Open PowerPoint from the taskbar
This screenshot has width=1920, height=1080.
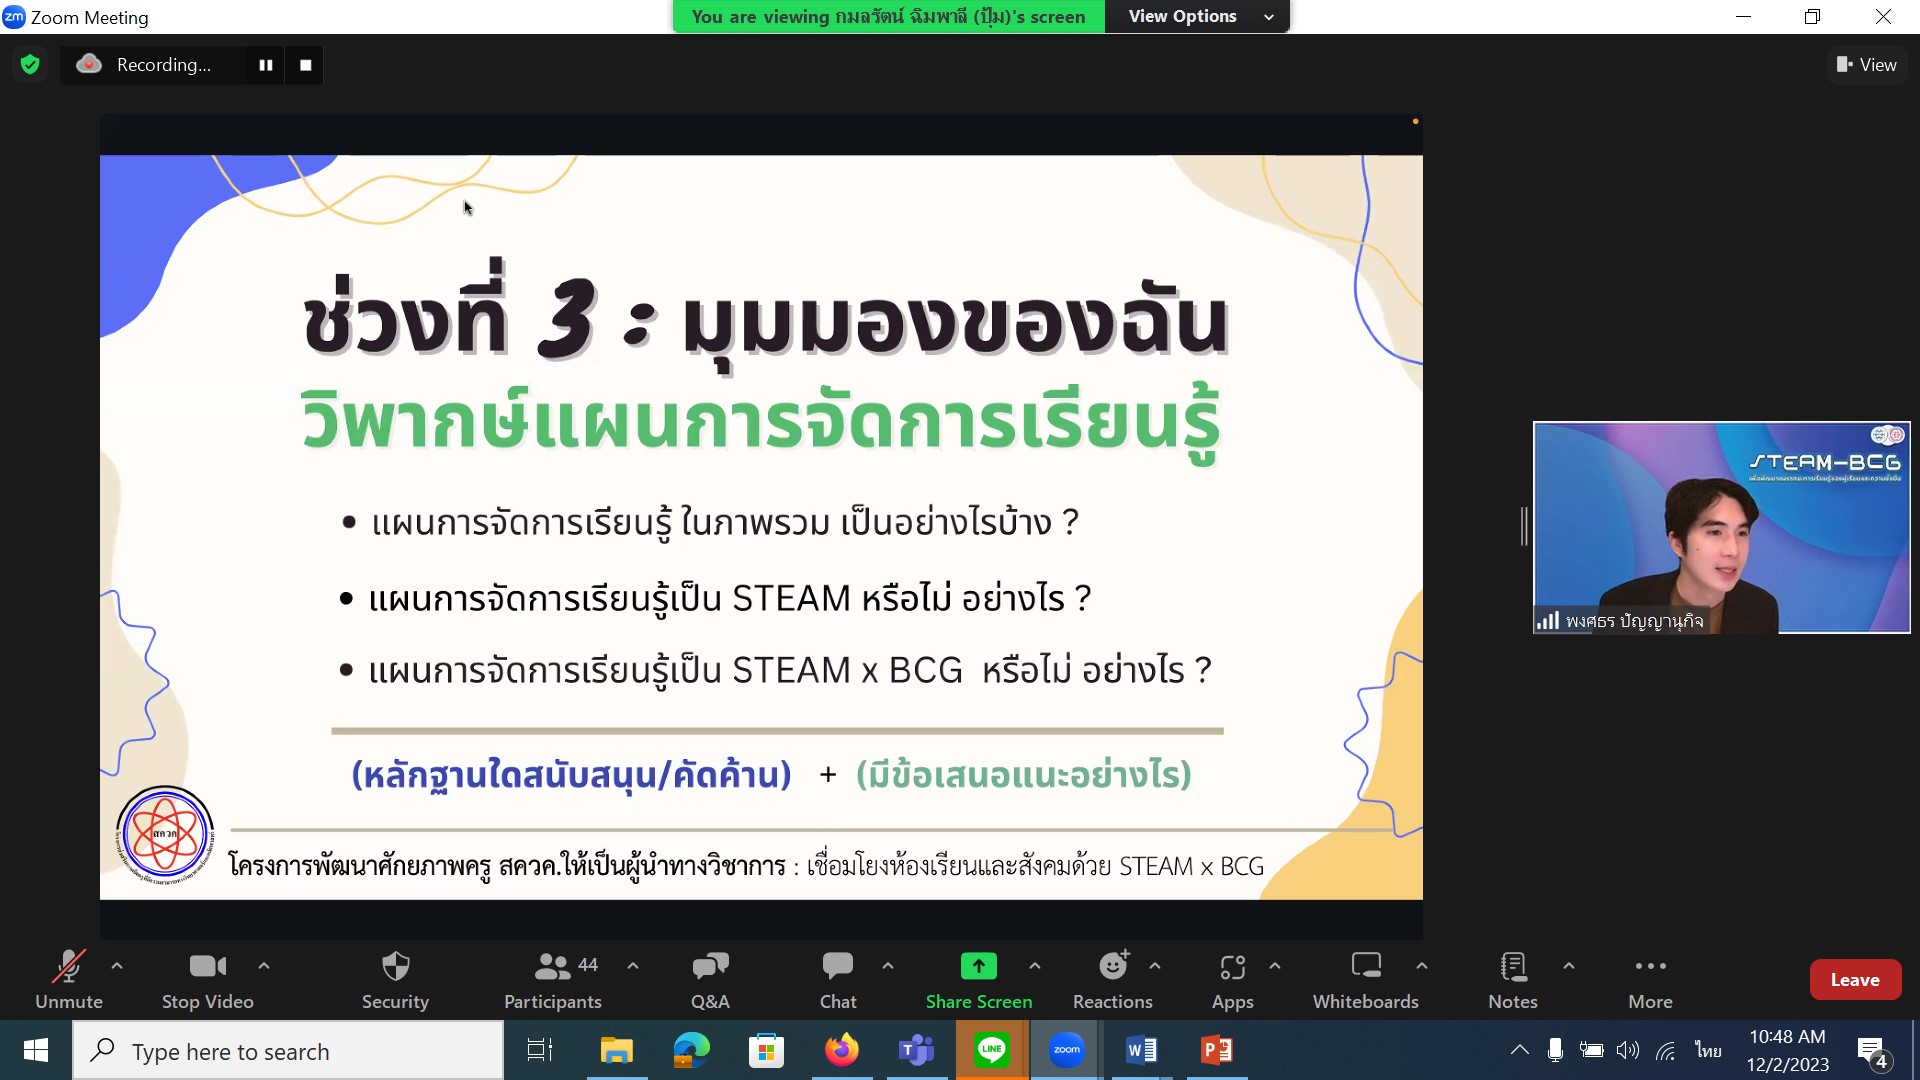pos(1217,1050)
